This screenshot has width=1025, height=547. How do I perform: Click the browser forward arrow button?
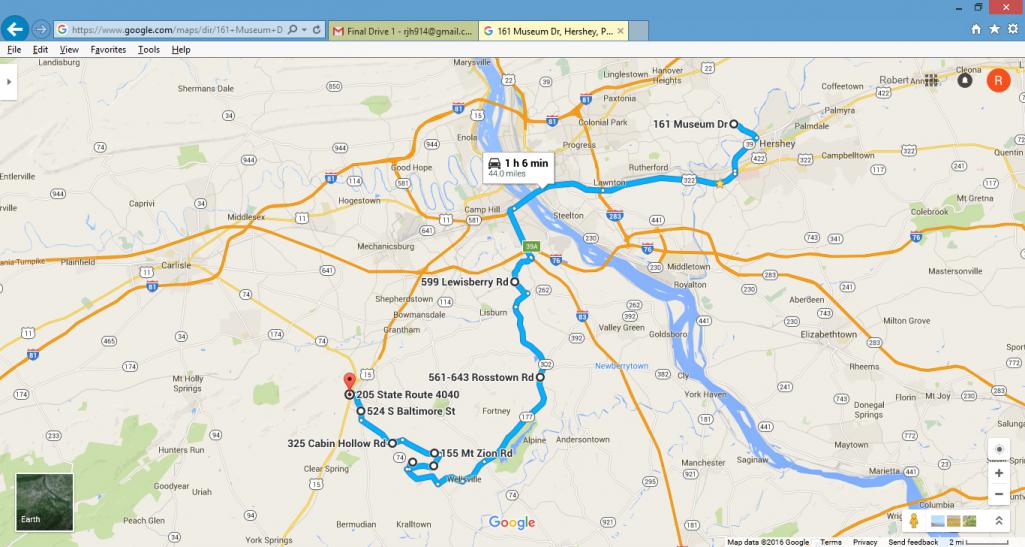click(x=41, y=29)
